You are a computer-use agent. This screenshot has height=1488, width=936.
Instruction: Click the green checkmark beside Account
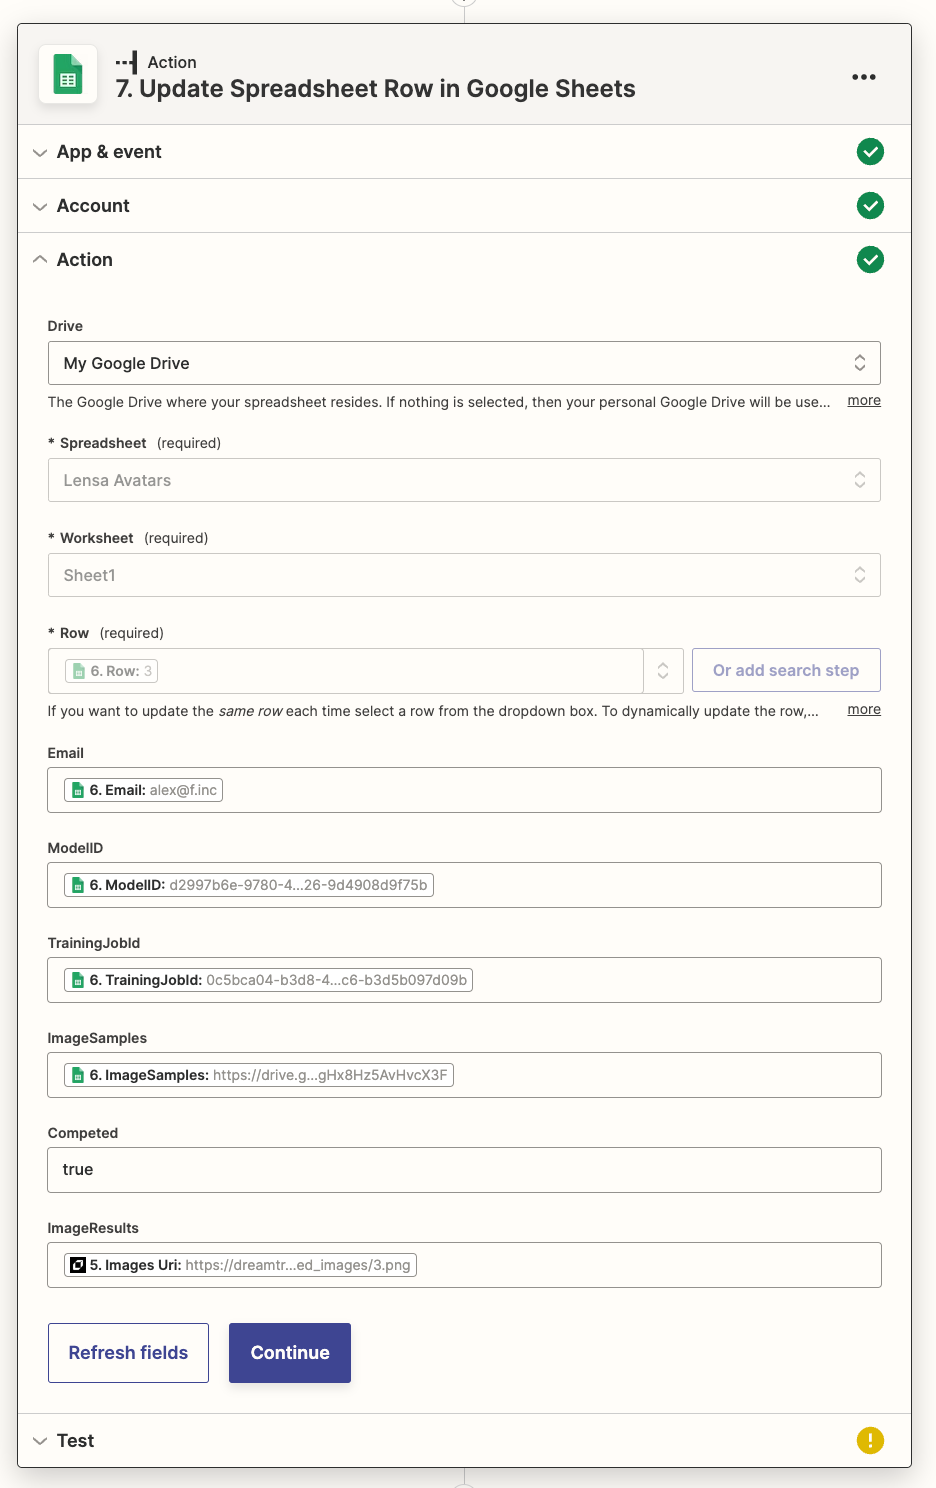pos(870,206)
